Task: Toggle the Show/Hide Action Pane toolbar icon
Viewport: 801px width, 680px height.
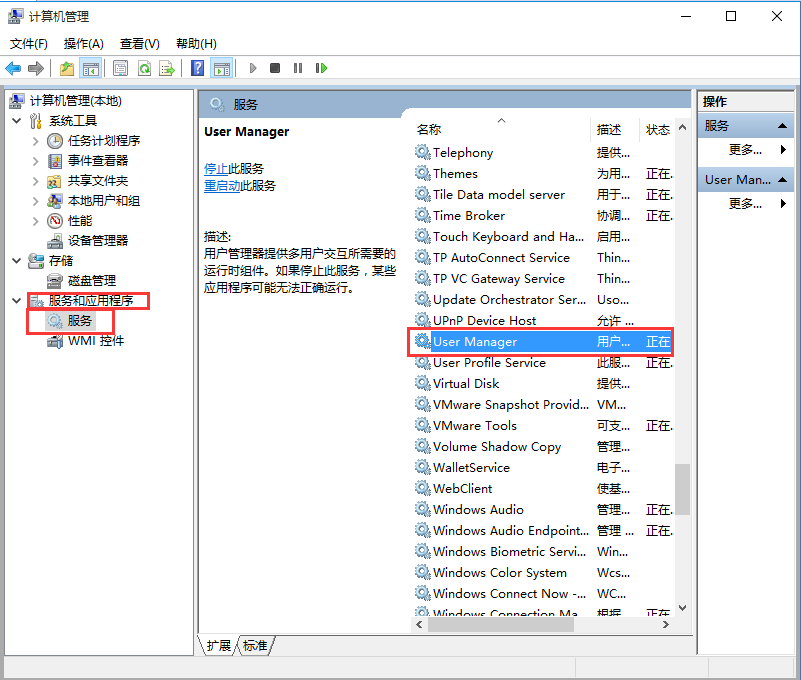Action: pos(222,68)
